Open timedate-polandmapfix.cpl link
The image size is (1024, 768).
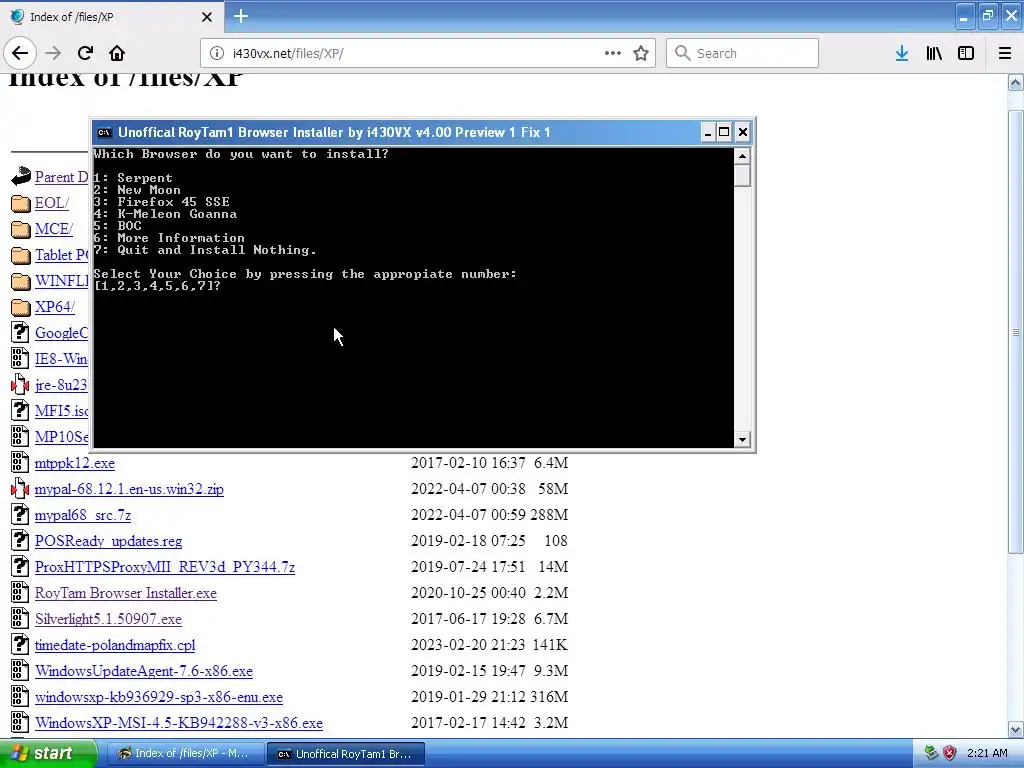click(115, 645)
